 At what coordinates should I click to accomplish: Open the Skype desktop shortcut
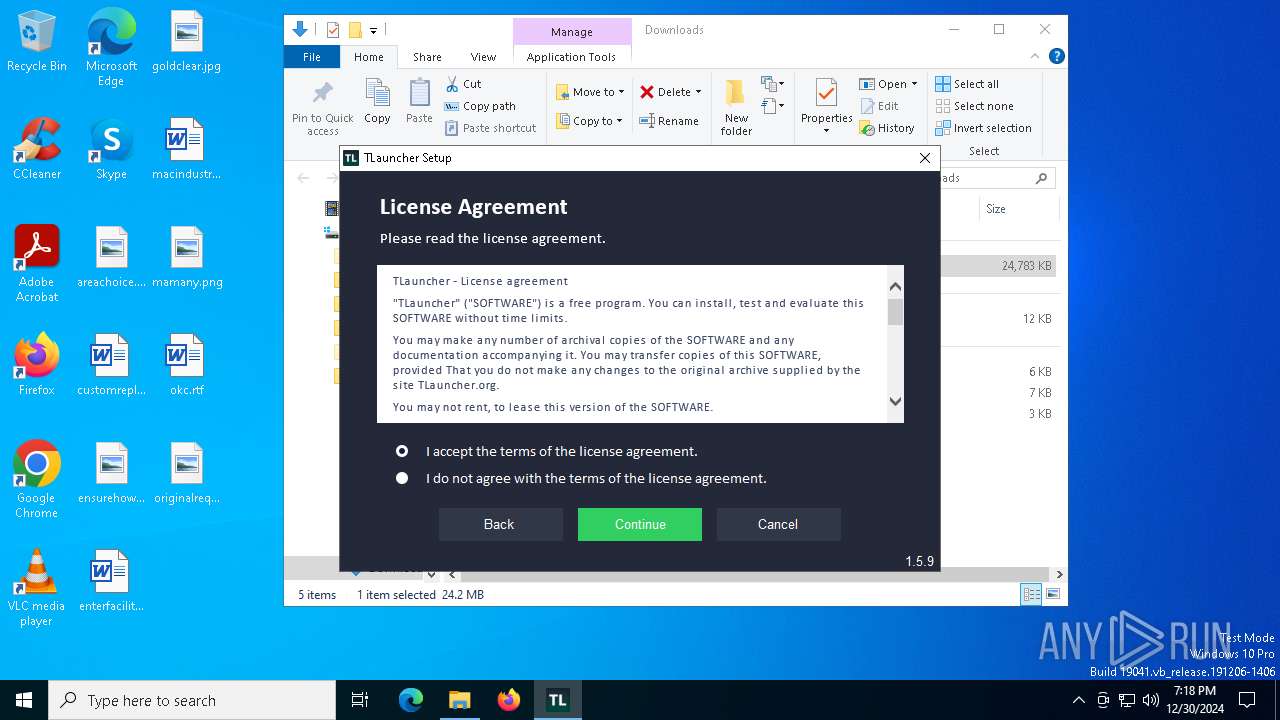(111, 149)
